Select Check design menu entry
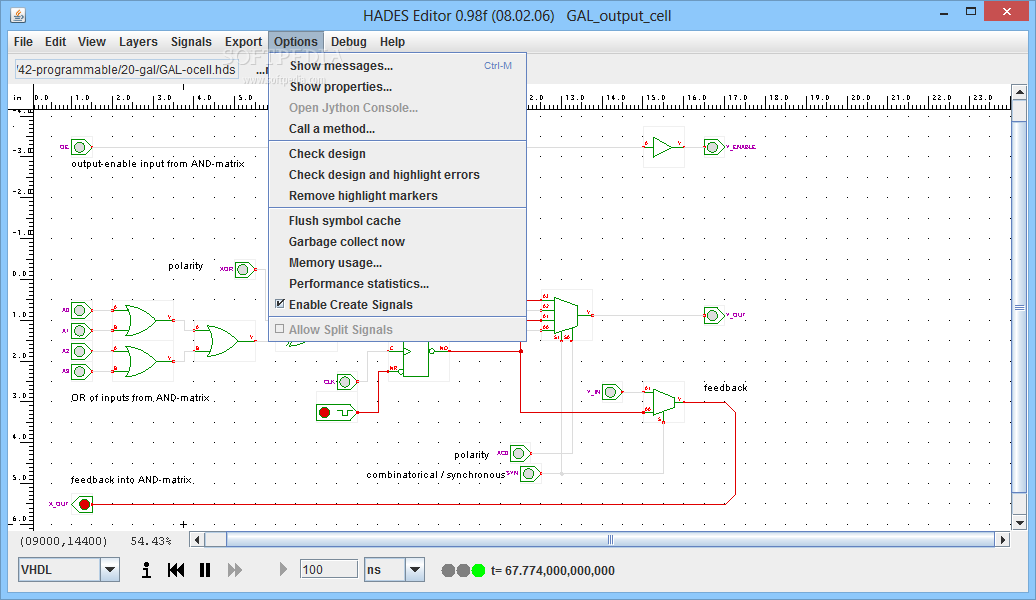The width and height of the screenshot is (1036, 600). click(x=397, y=153)
